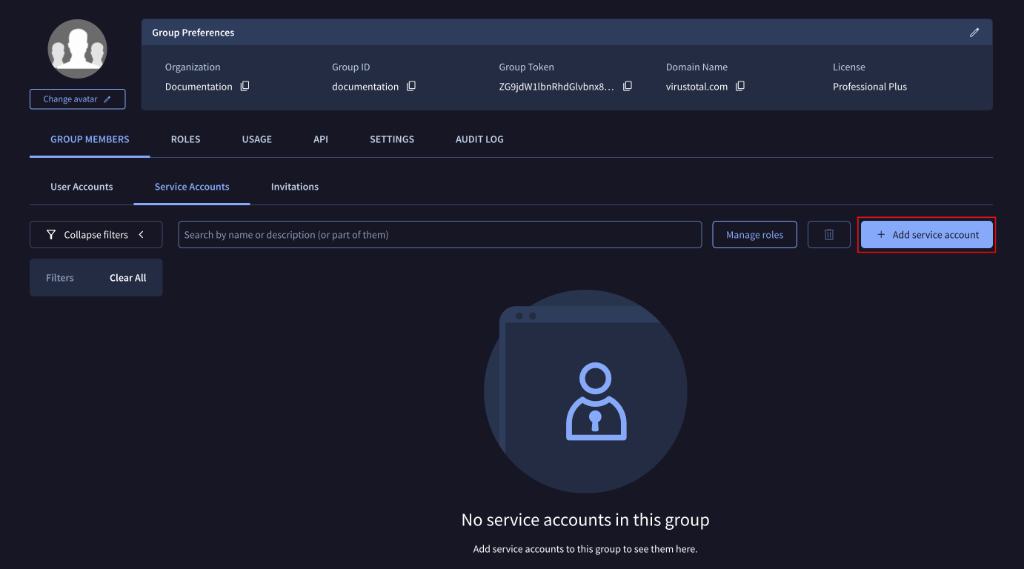Click the group avatar image
Image resolution: width=1024 pixels, height=569 pixels.
(77, 49)
